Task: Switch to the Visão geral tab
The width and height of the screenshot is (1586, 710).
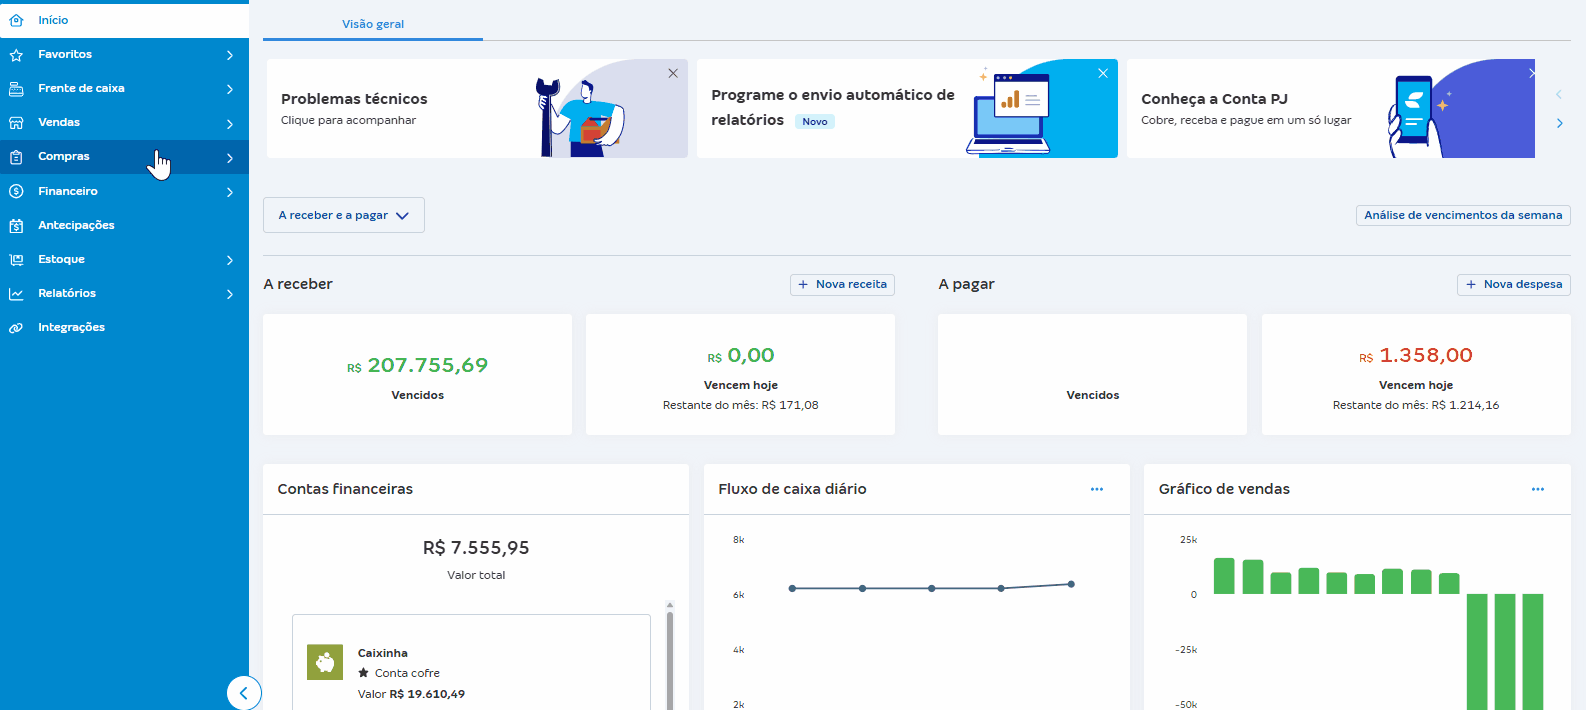Action: click(373, 24)
